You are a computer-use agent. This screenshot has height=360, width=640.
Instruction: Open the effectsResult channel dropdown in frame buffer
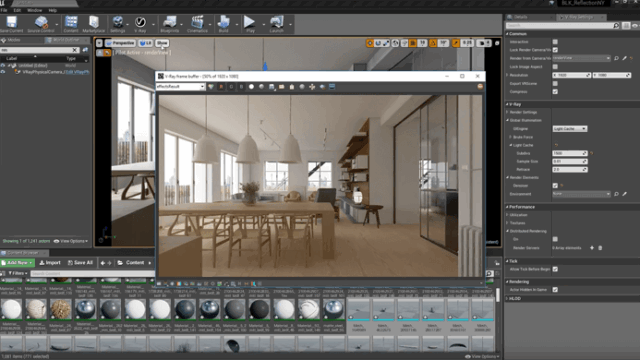(x=180, y=87)
